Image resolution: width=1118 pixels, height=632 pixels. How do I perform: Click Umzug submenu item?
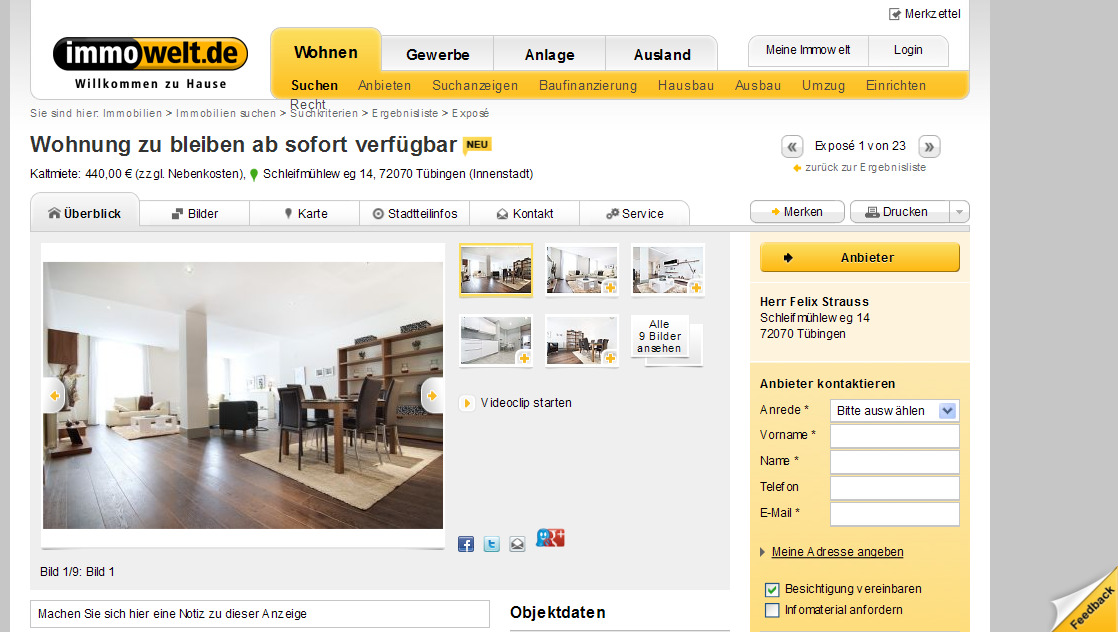coord(824,86)
